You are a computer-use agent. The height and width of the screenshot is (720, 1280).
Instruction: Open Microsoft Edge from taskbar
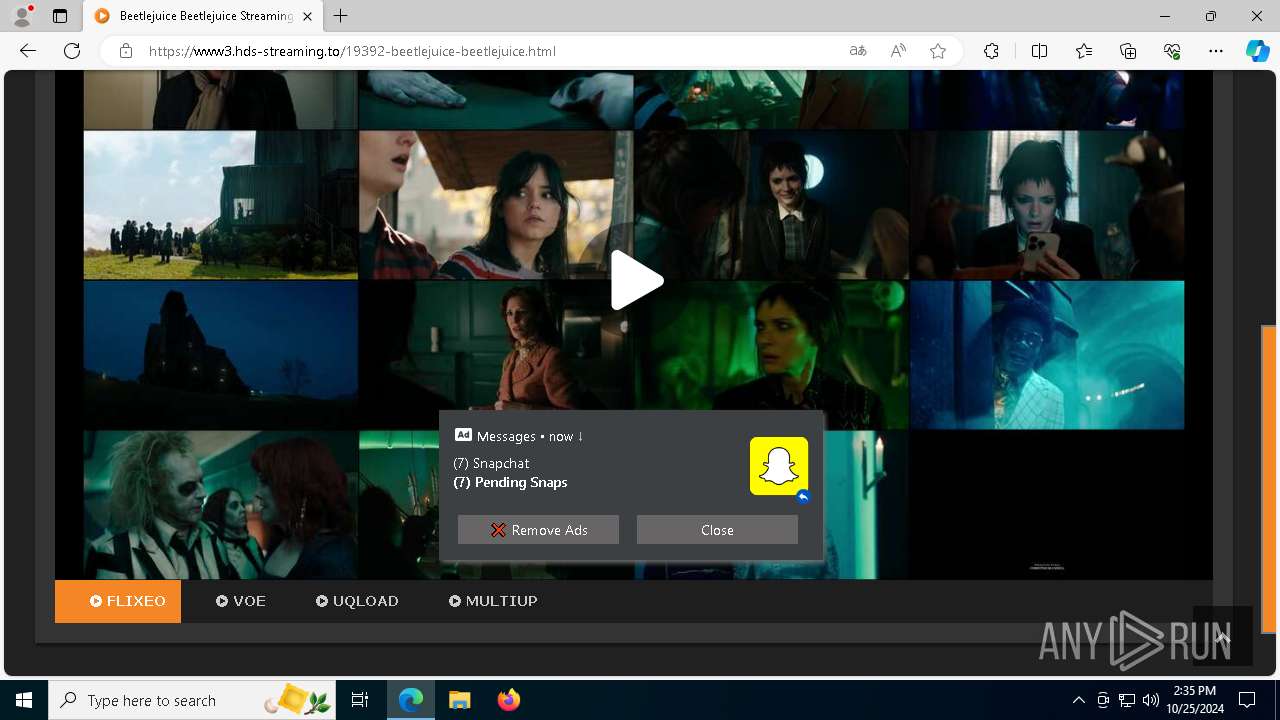coord(411,700)
